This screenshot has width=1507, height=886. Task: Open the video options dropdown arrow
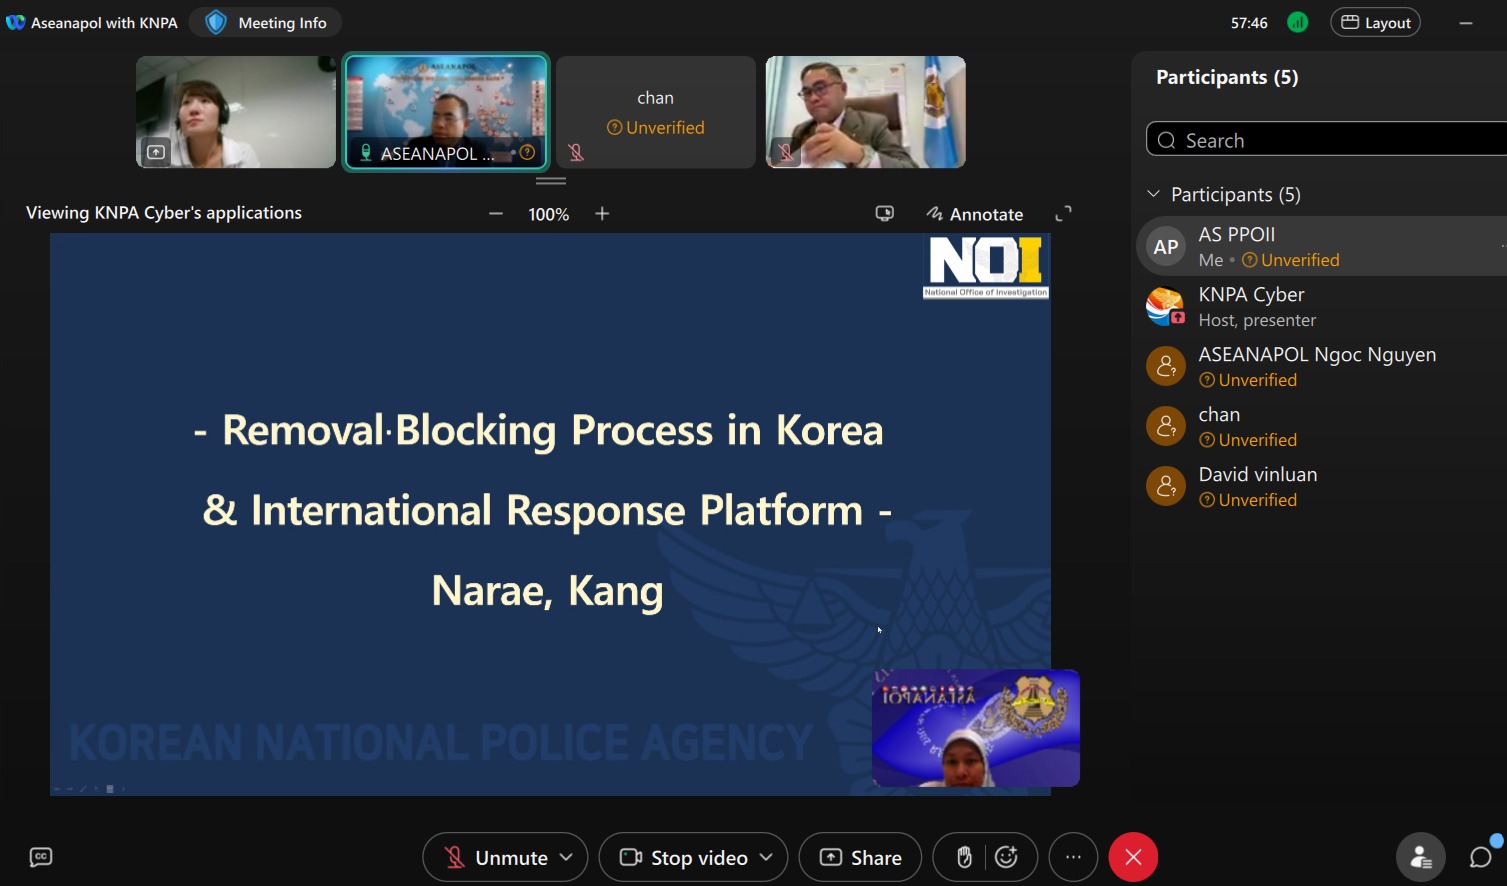point(767,857)
